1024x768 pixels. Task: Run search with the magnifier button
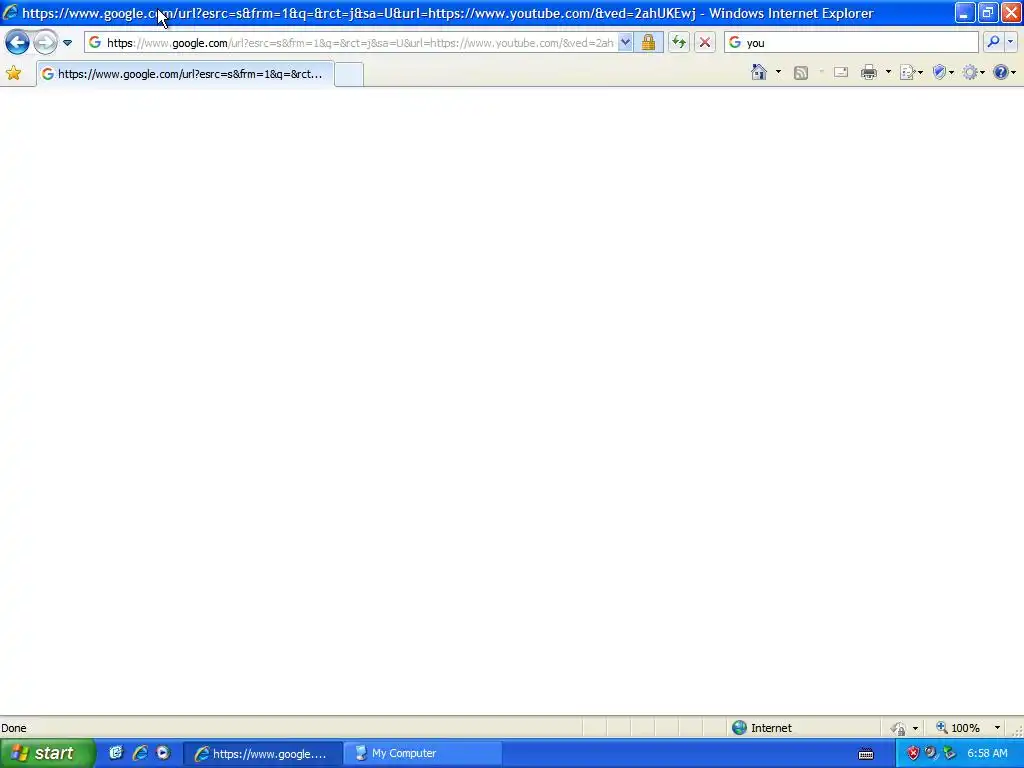pos(993,42)
